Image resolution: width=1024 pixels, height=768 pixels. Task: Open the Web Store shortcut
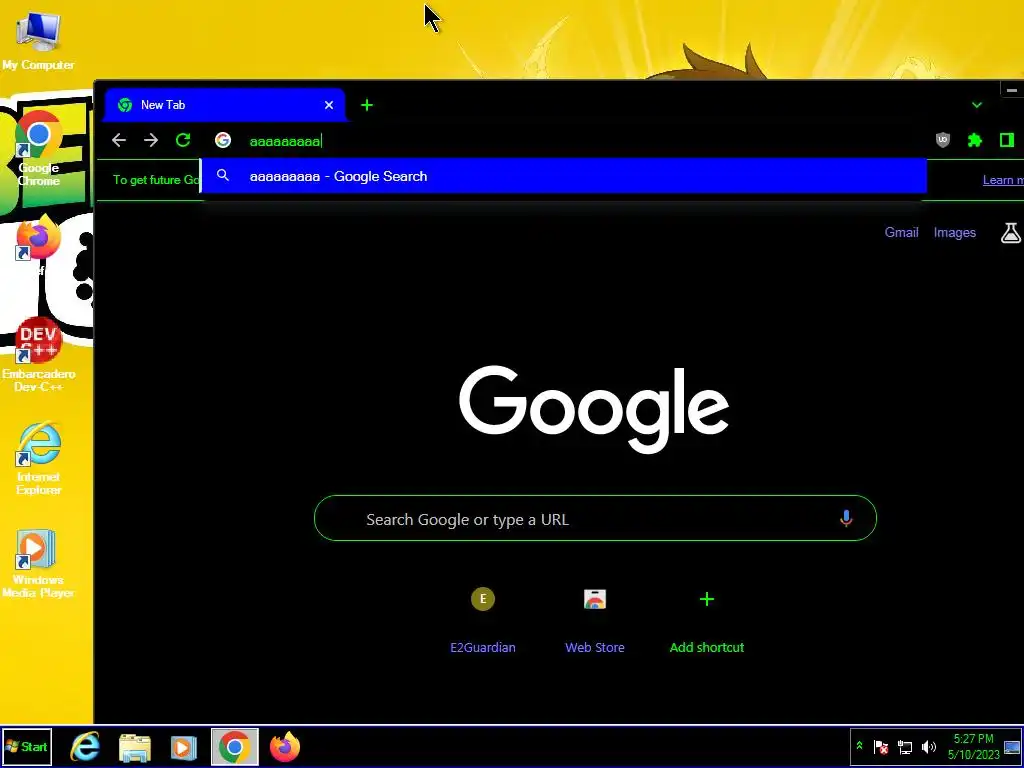(x=594, y=617)
